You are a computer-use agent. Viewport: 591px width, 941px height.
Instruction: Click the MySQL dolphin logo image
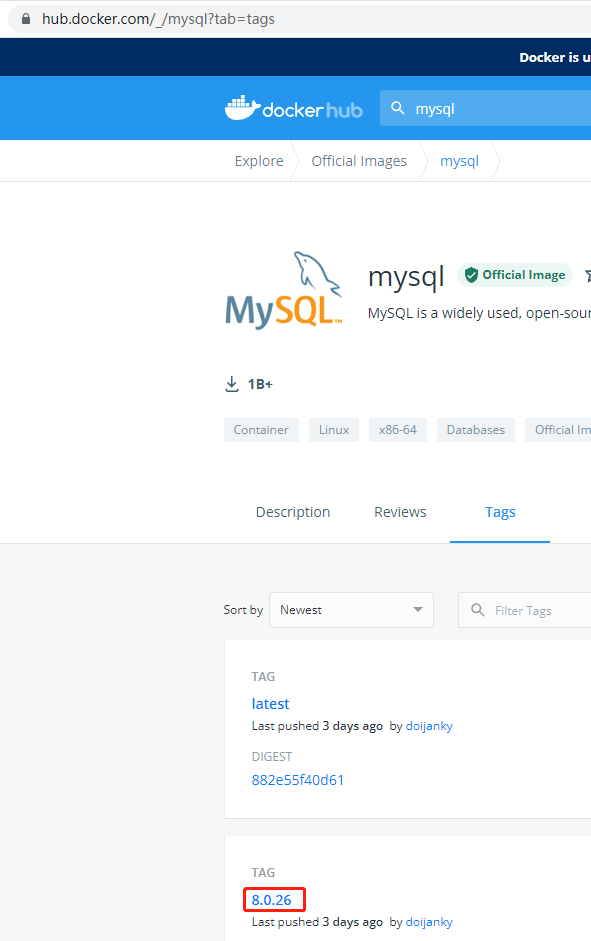284,290
